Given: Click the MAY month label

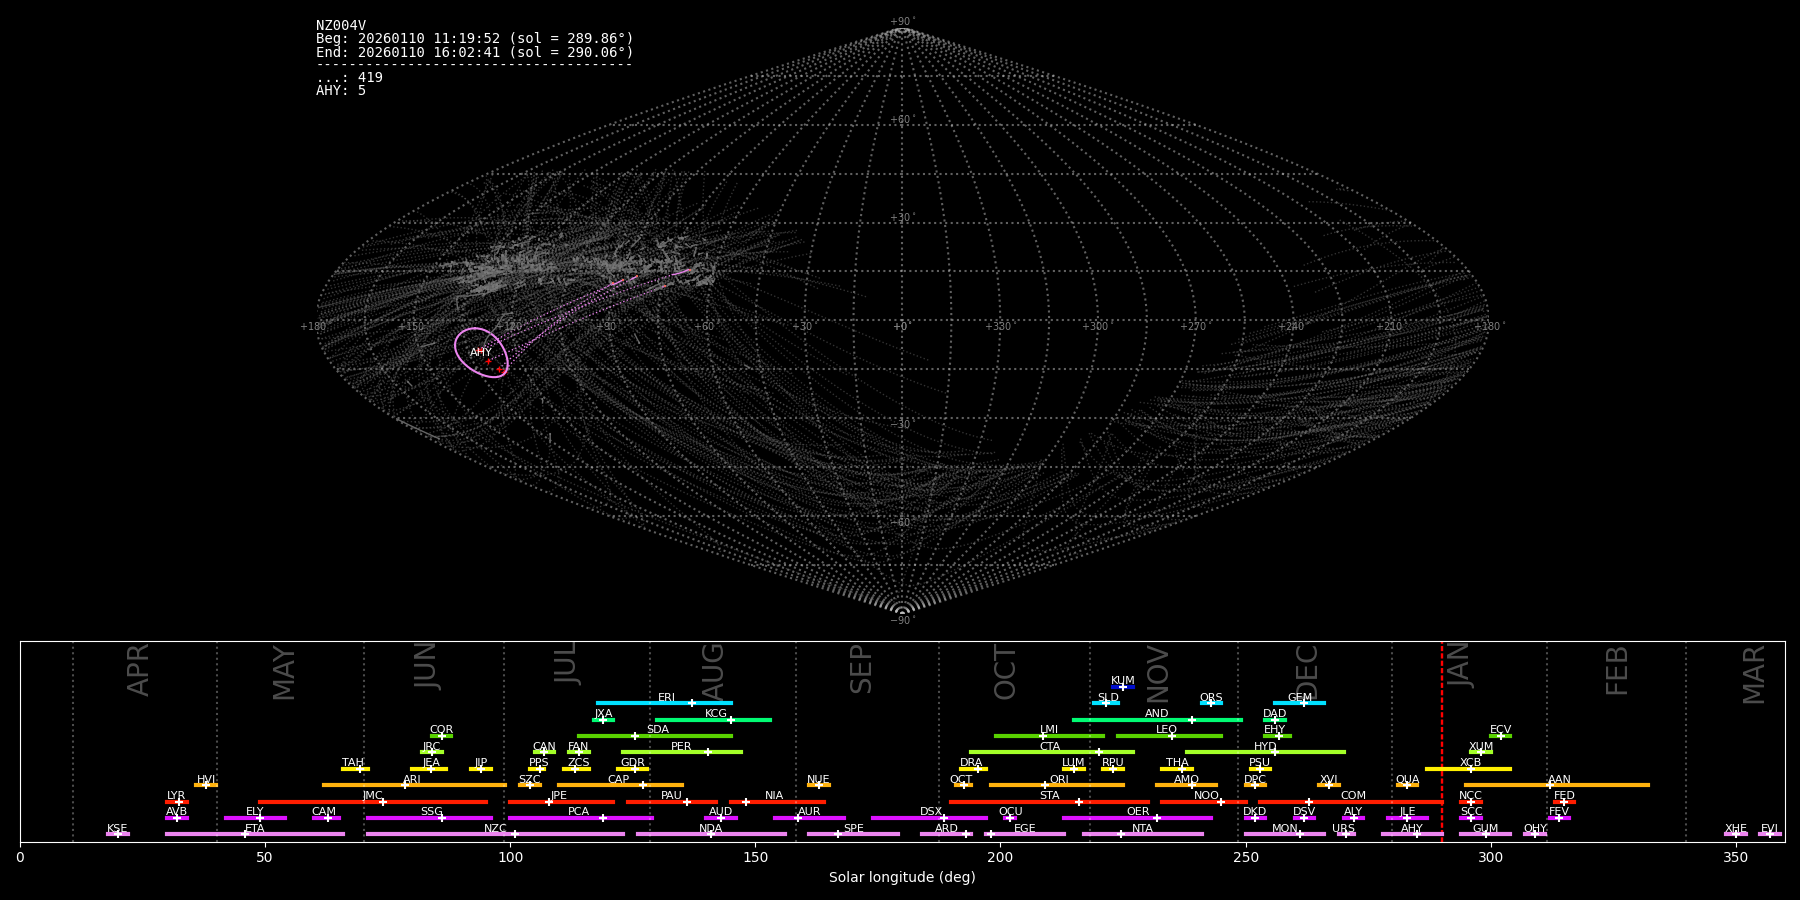Looking at the screenshot, I should (x=284, y=673).
